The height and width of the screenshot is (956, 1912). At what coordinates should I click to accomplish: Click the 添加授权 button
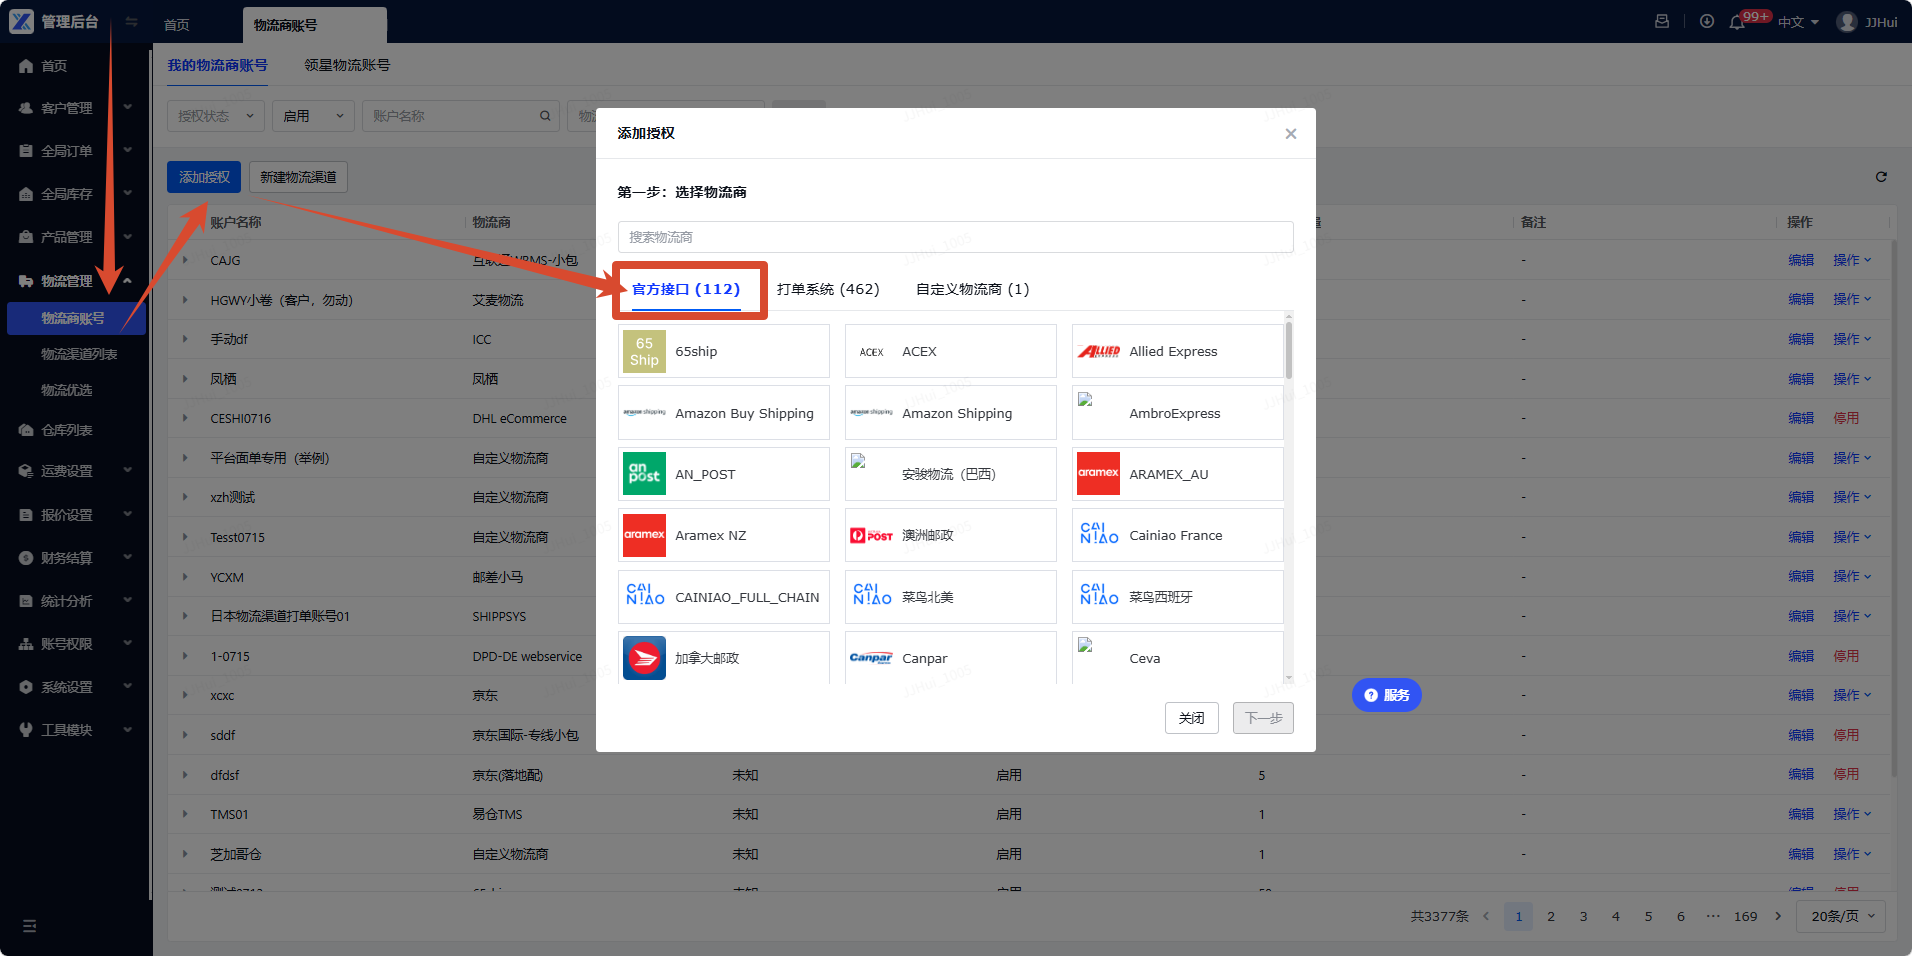pyautogui.click(x=204, y=177)
